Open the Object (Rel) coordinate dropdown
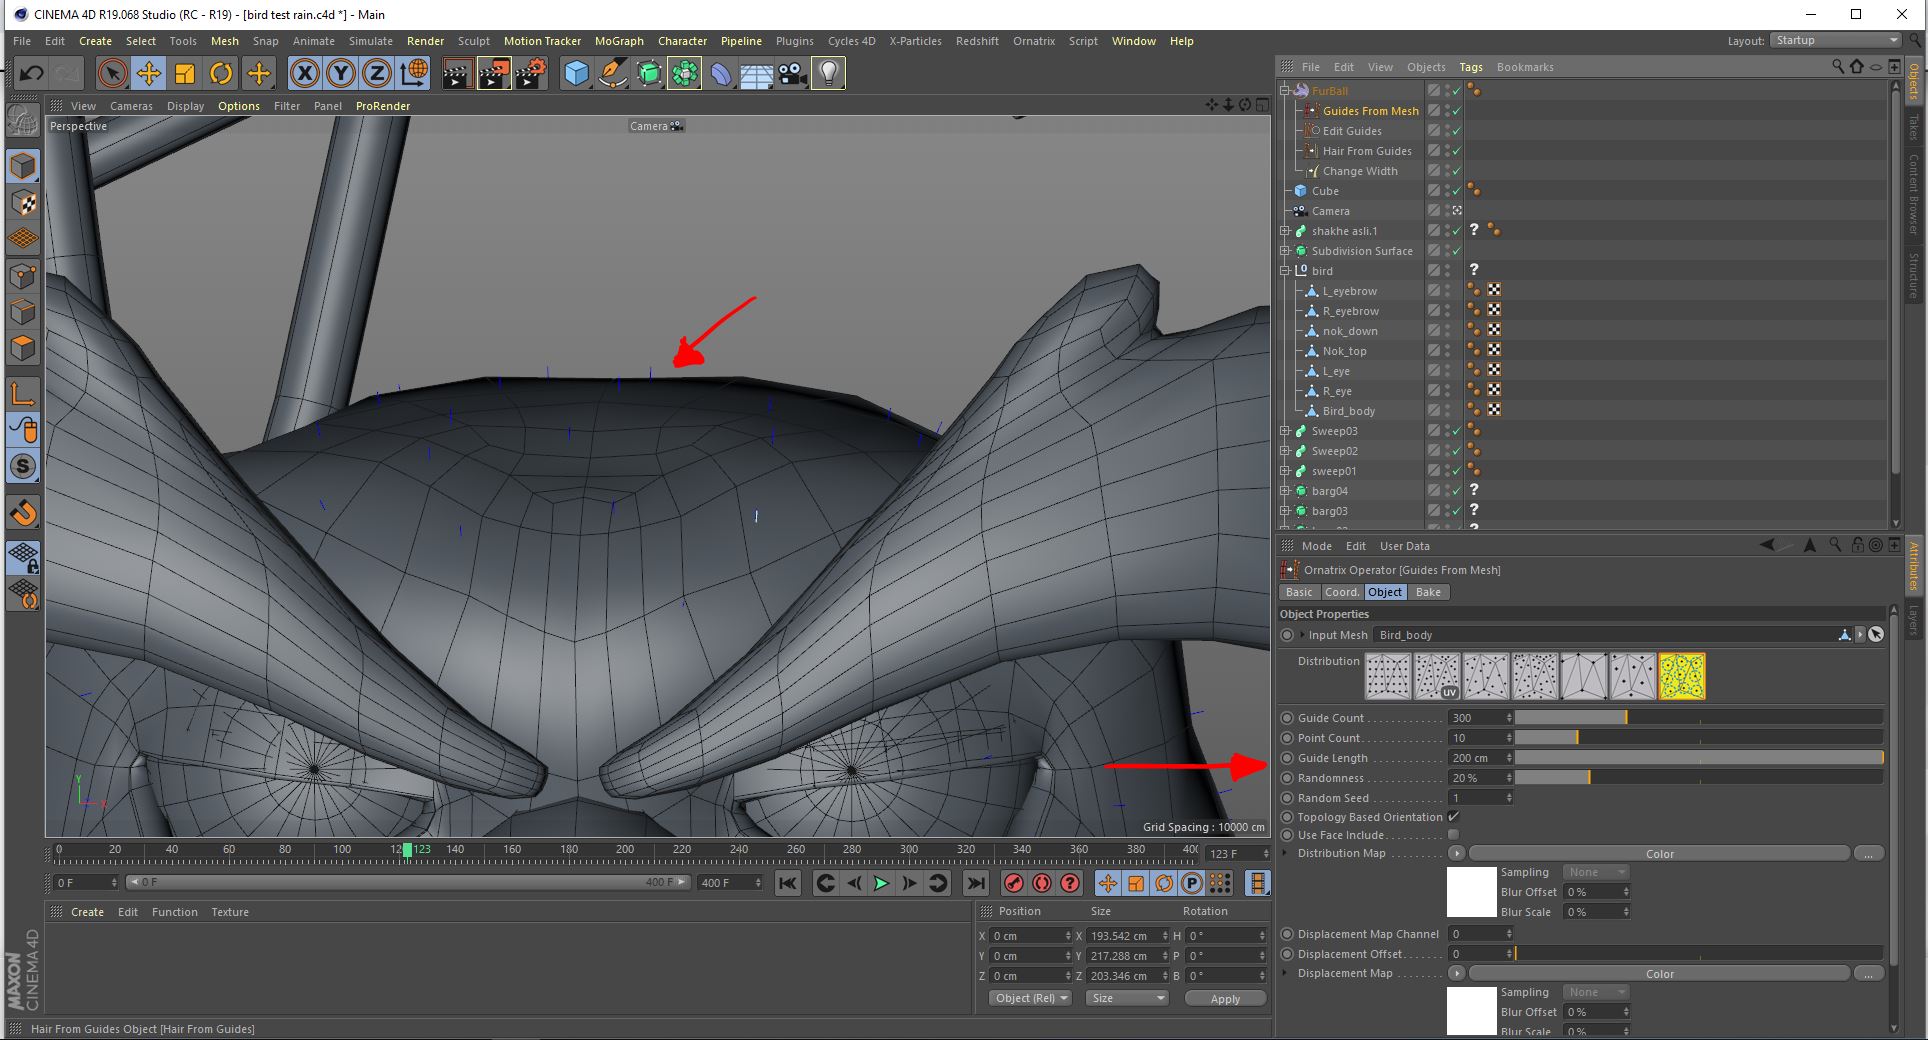 click(x=1031, y=998)
